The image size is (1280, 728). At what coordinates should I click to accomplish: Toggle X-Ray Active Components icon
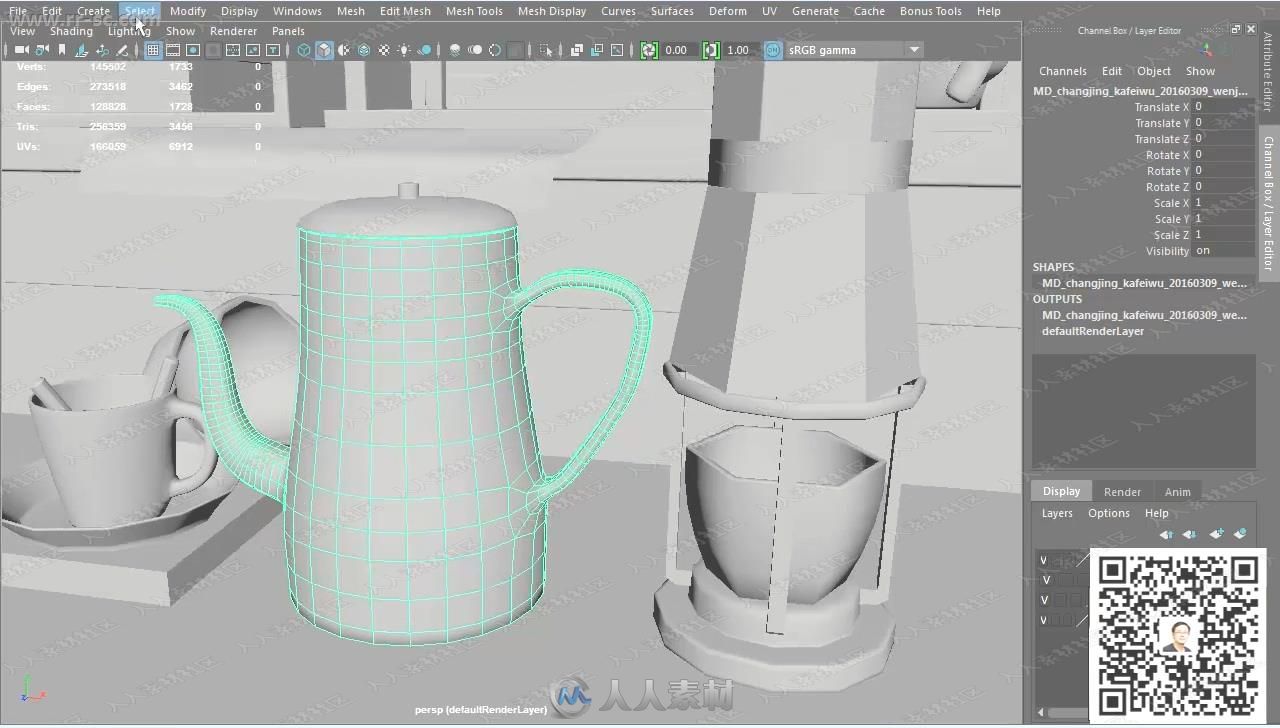[597, 50]
